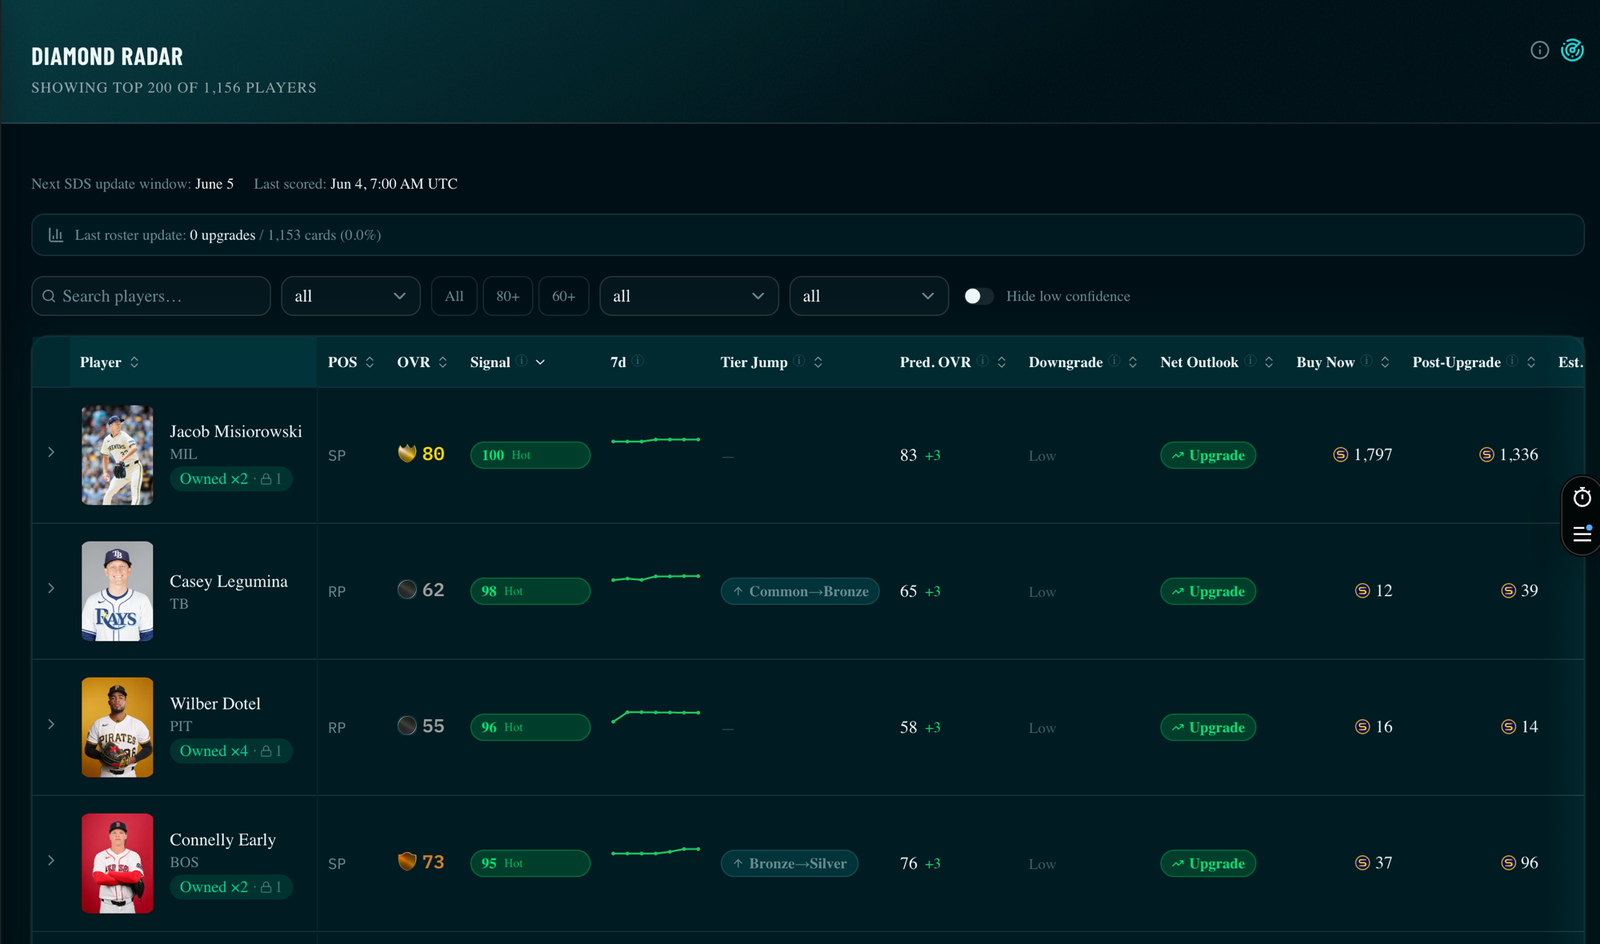Viewport: 1600px width, 944px height.
Task: Sort by Player column arrows
Action: 134,362
